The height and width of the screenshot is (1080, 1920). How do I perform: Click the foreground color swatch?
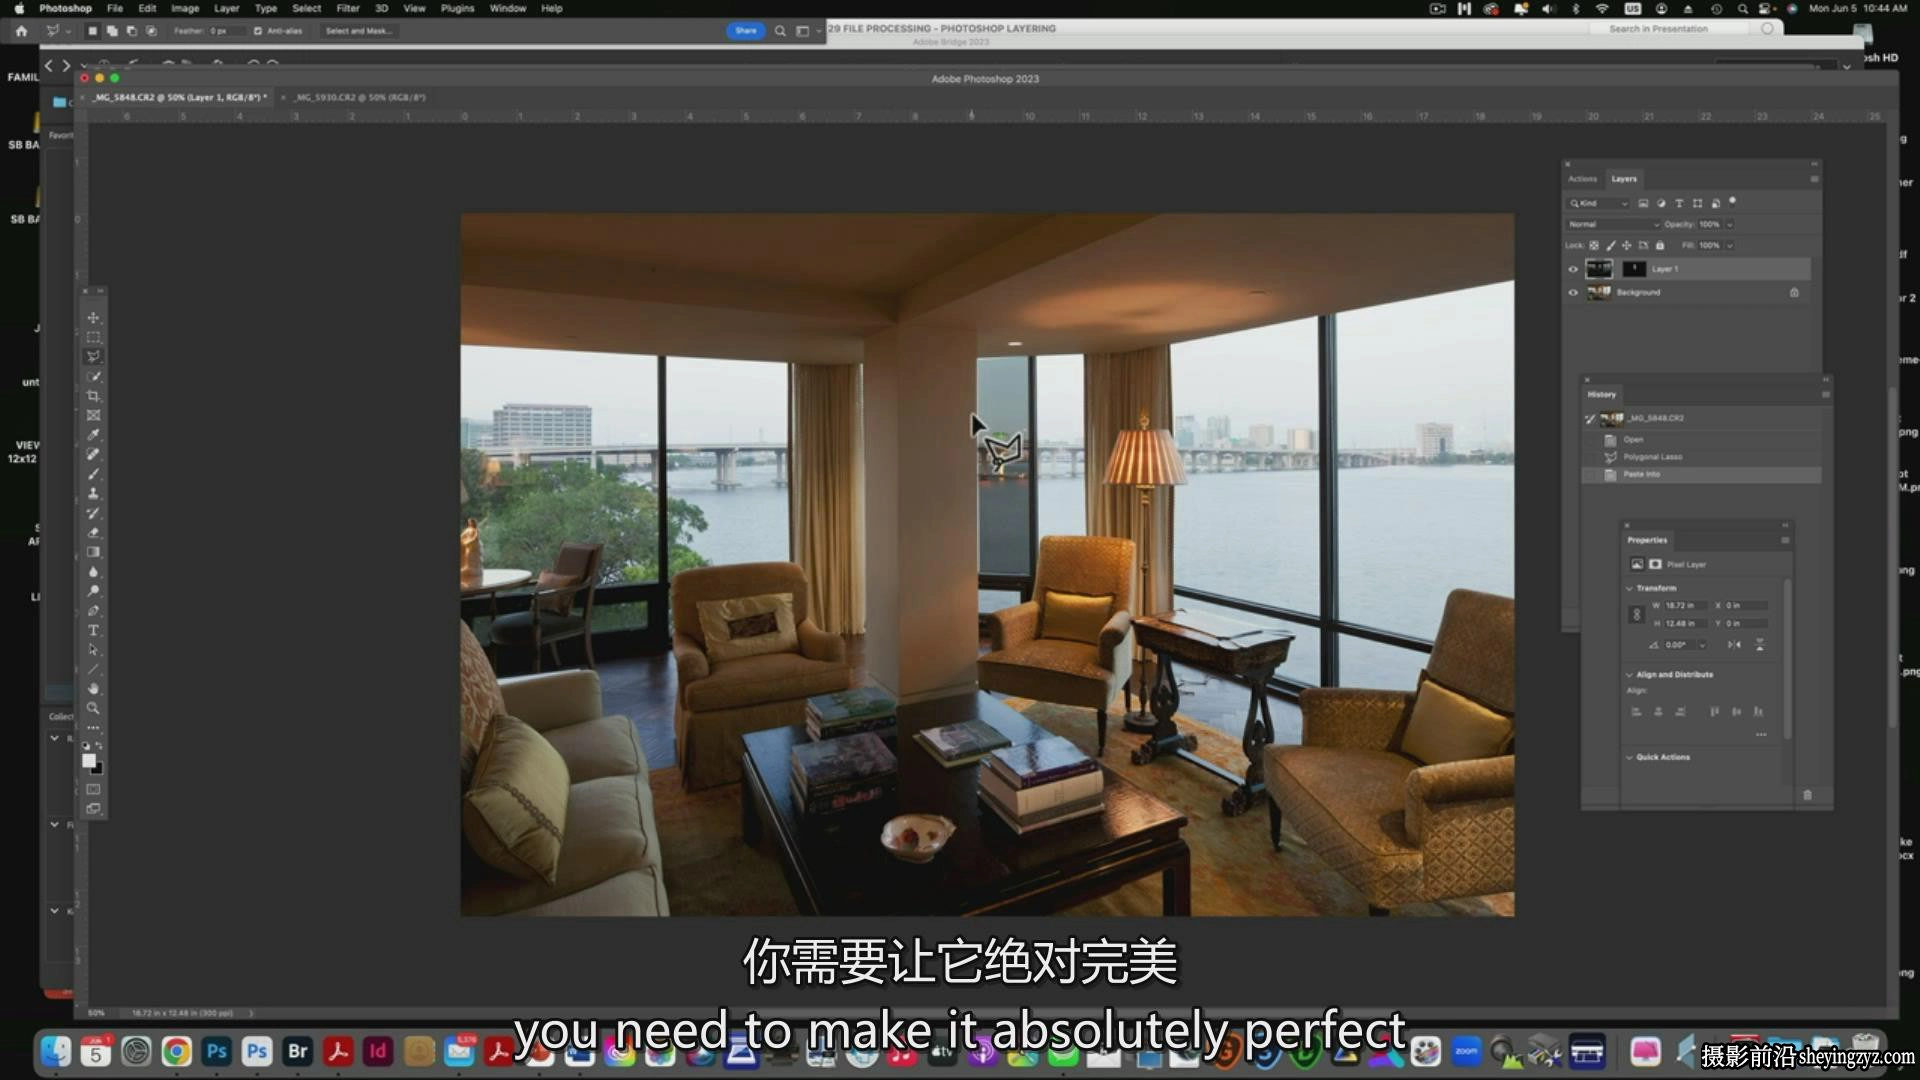89,761
